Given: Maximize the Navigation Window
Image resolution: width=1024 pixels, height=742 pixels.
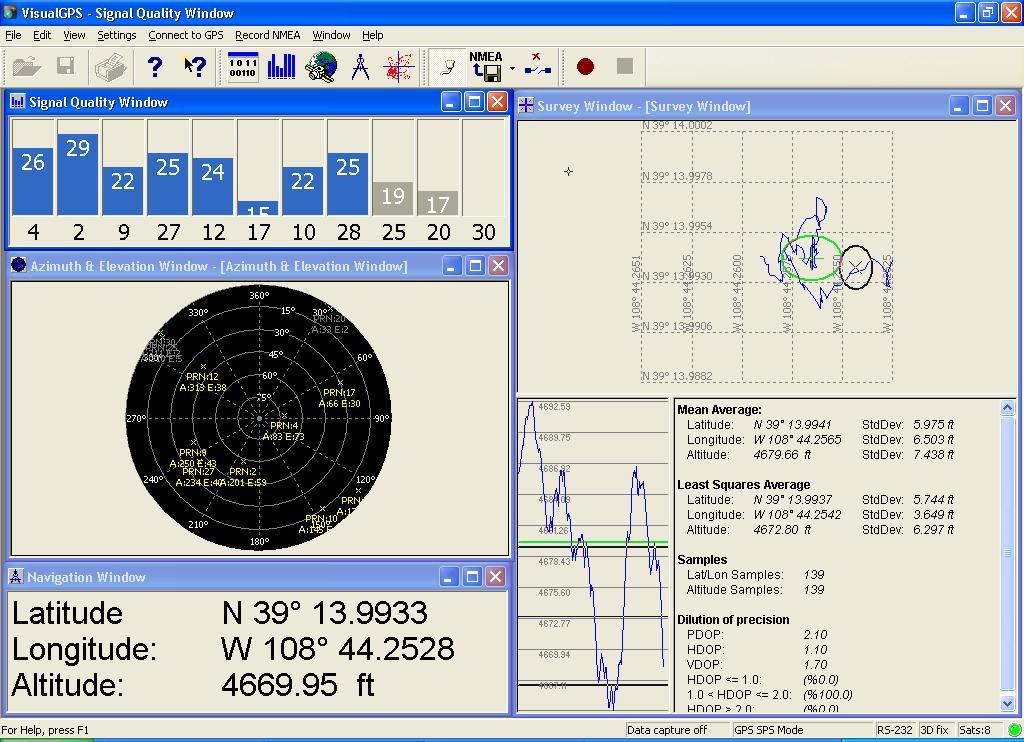Looking at the screenshot, I should coord(472,577).
